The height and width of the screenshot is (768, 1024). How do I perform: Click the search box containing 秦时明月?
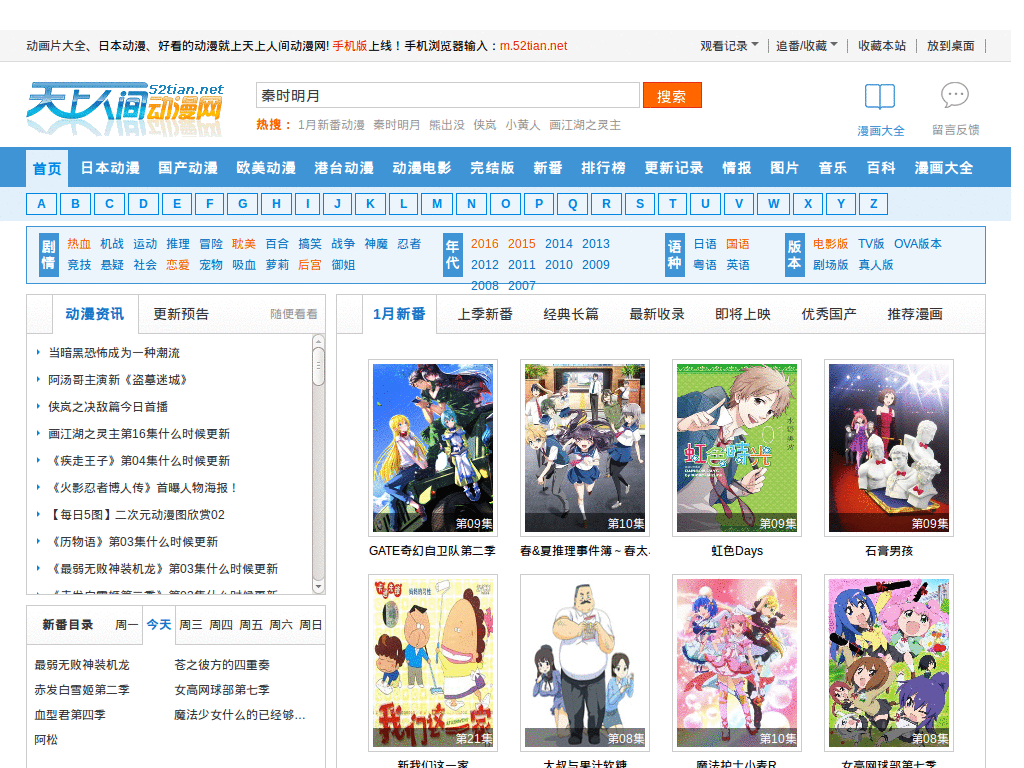click(x=447, y=95)
